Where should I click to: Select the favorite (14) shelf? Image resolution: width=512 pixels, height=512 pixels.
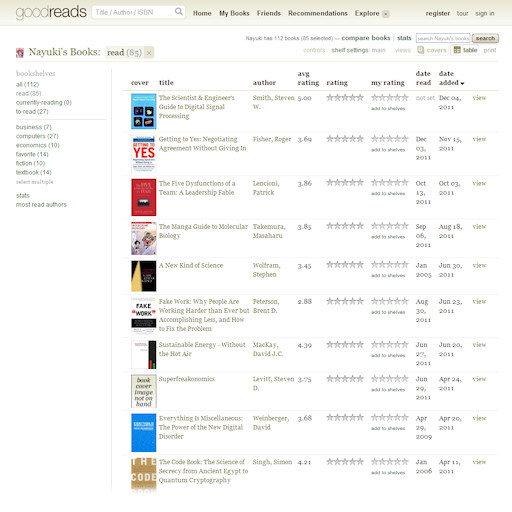[32, 154]
